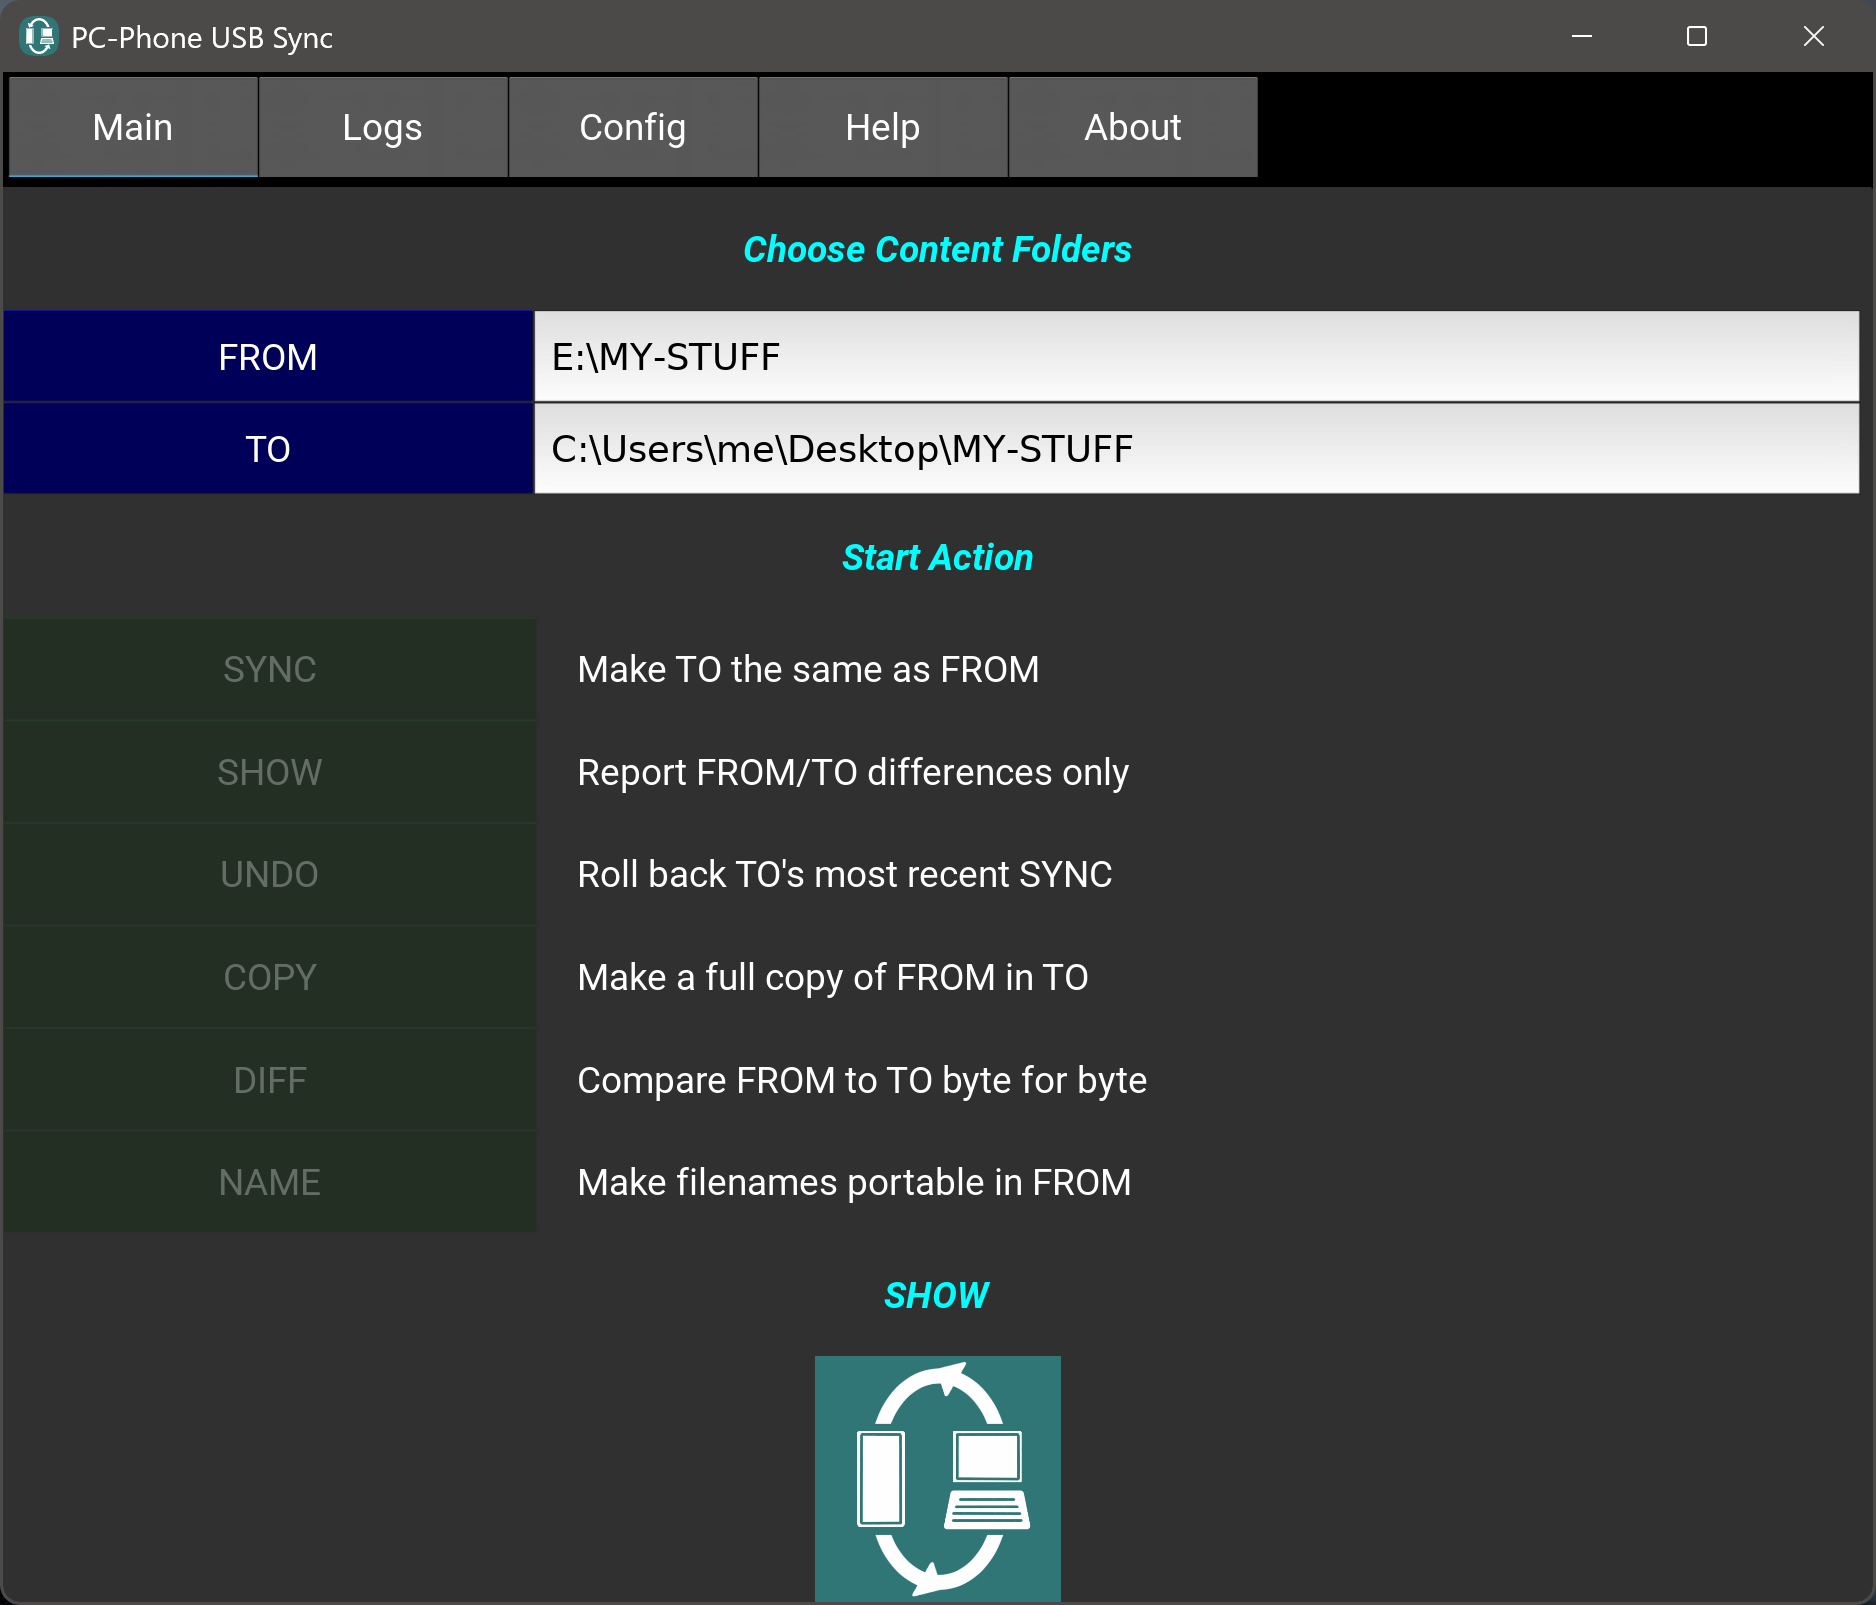
Task: Open the About tab
Action: point(1133,127)
